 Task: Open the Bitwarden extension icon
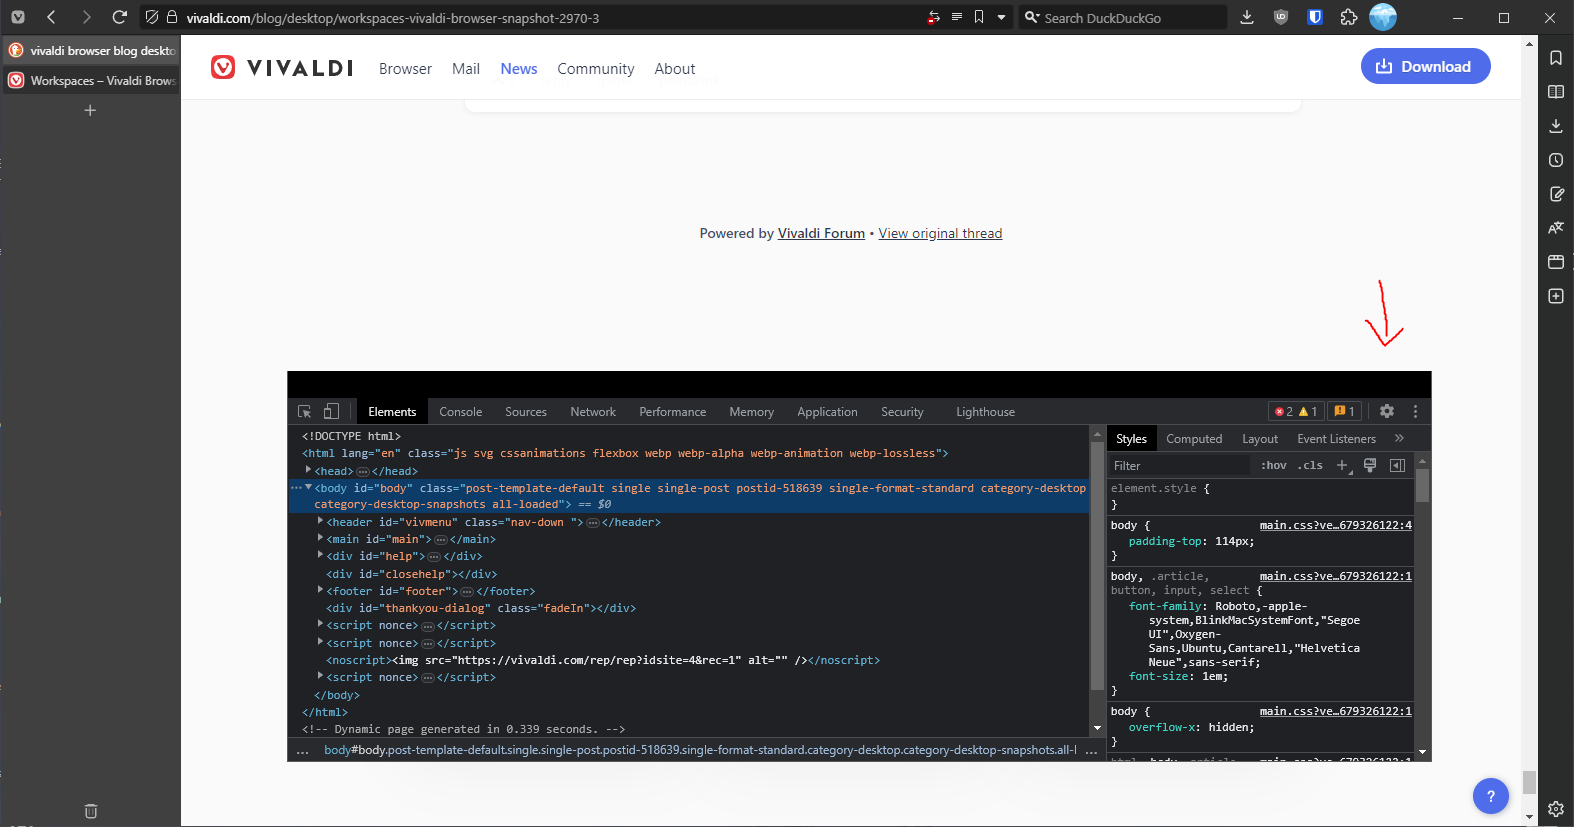tap(1315, 17)
